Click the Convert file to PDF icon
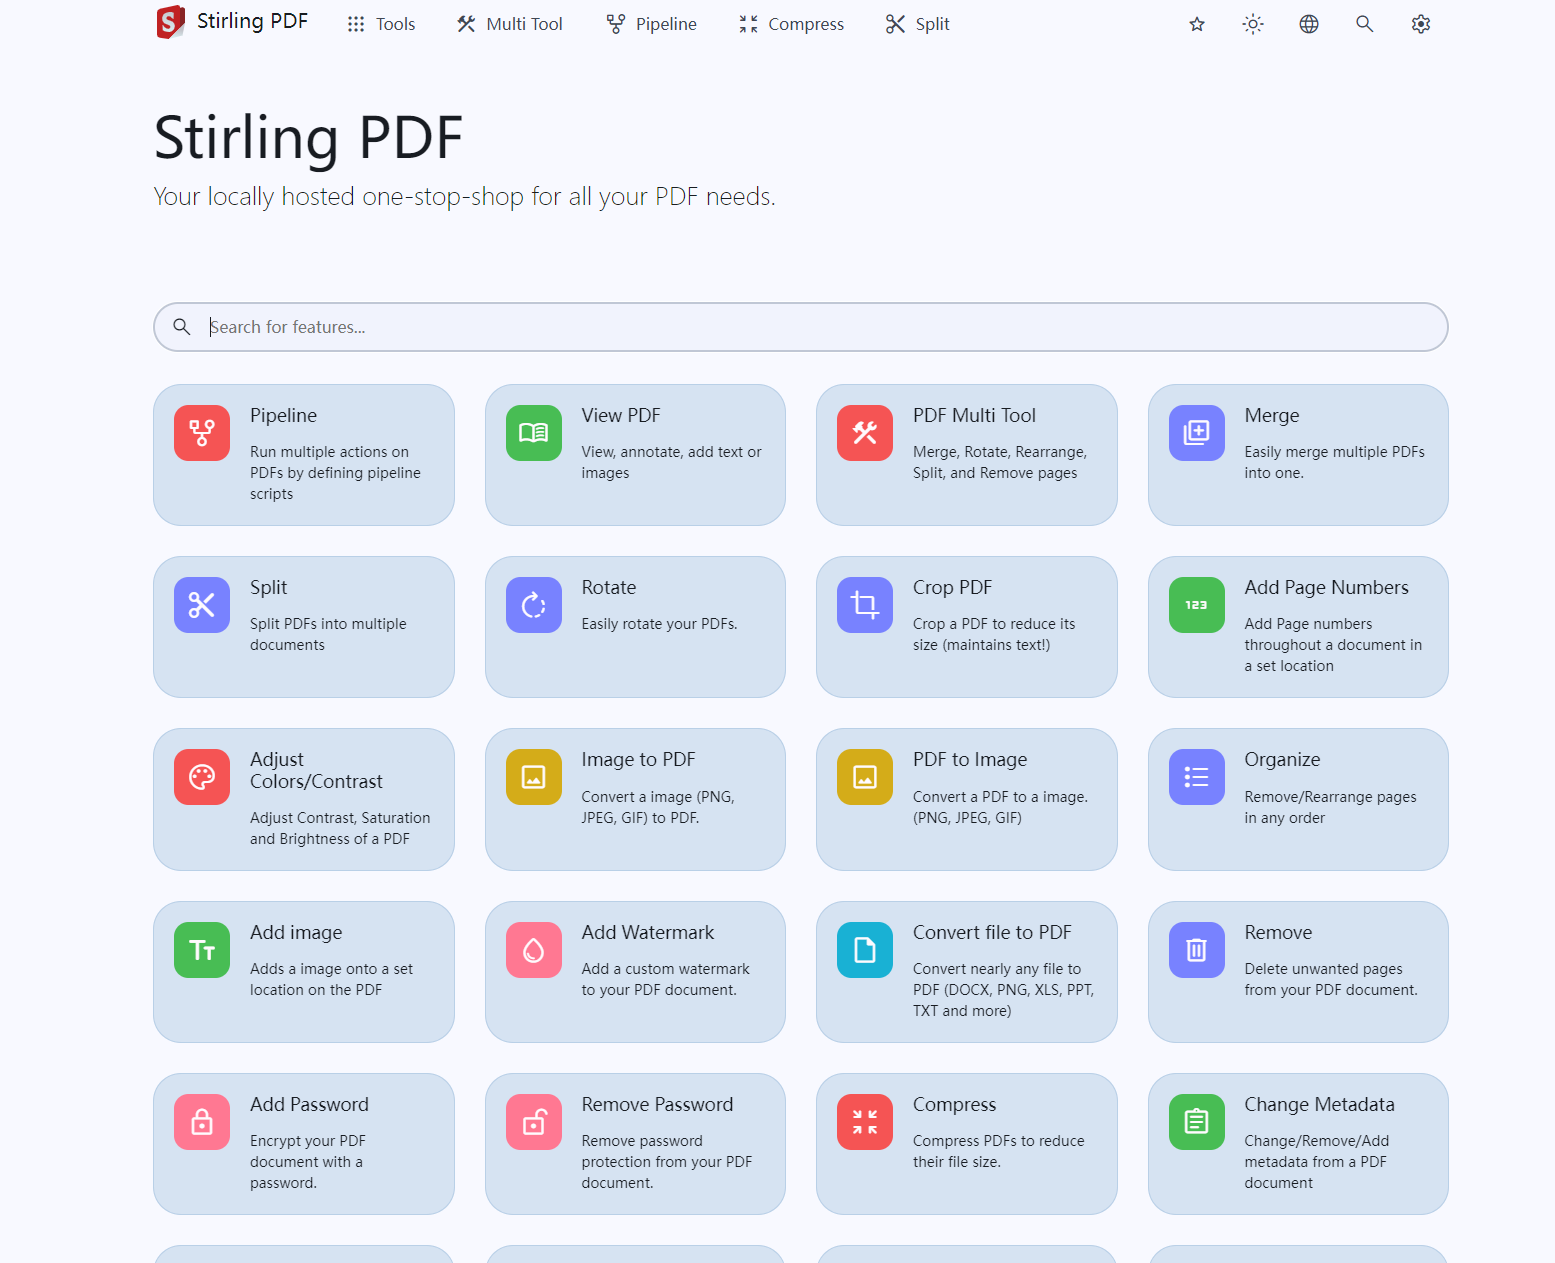The height and width of the screenshot is (1263, 1555). [865, 950]
